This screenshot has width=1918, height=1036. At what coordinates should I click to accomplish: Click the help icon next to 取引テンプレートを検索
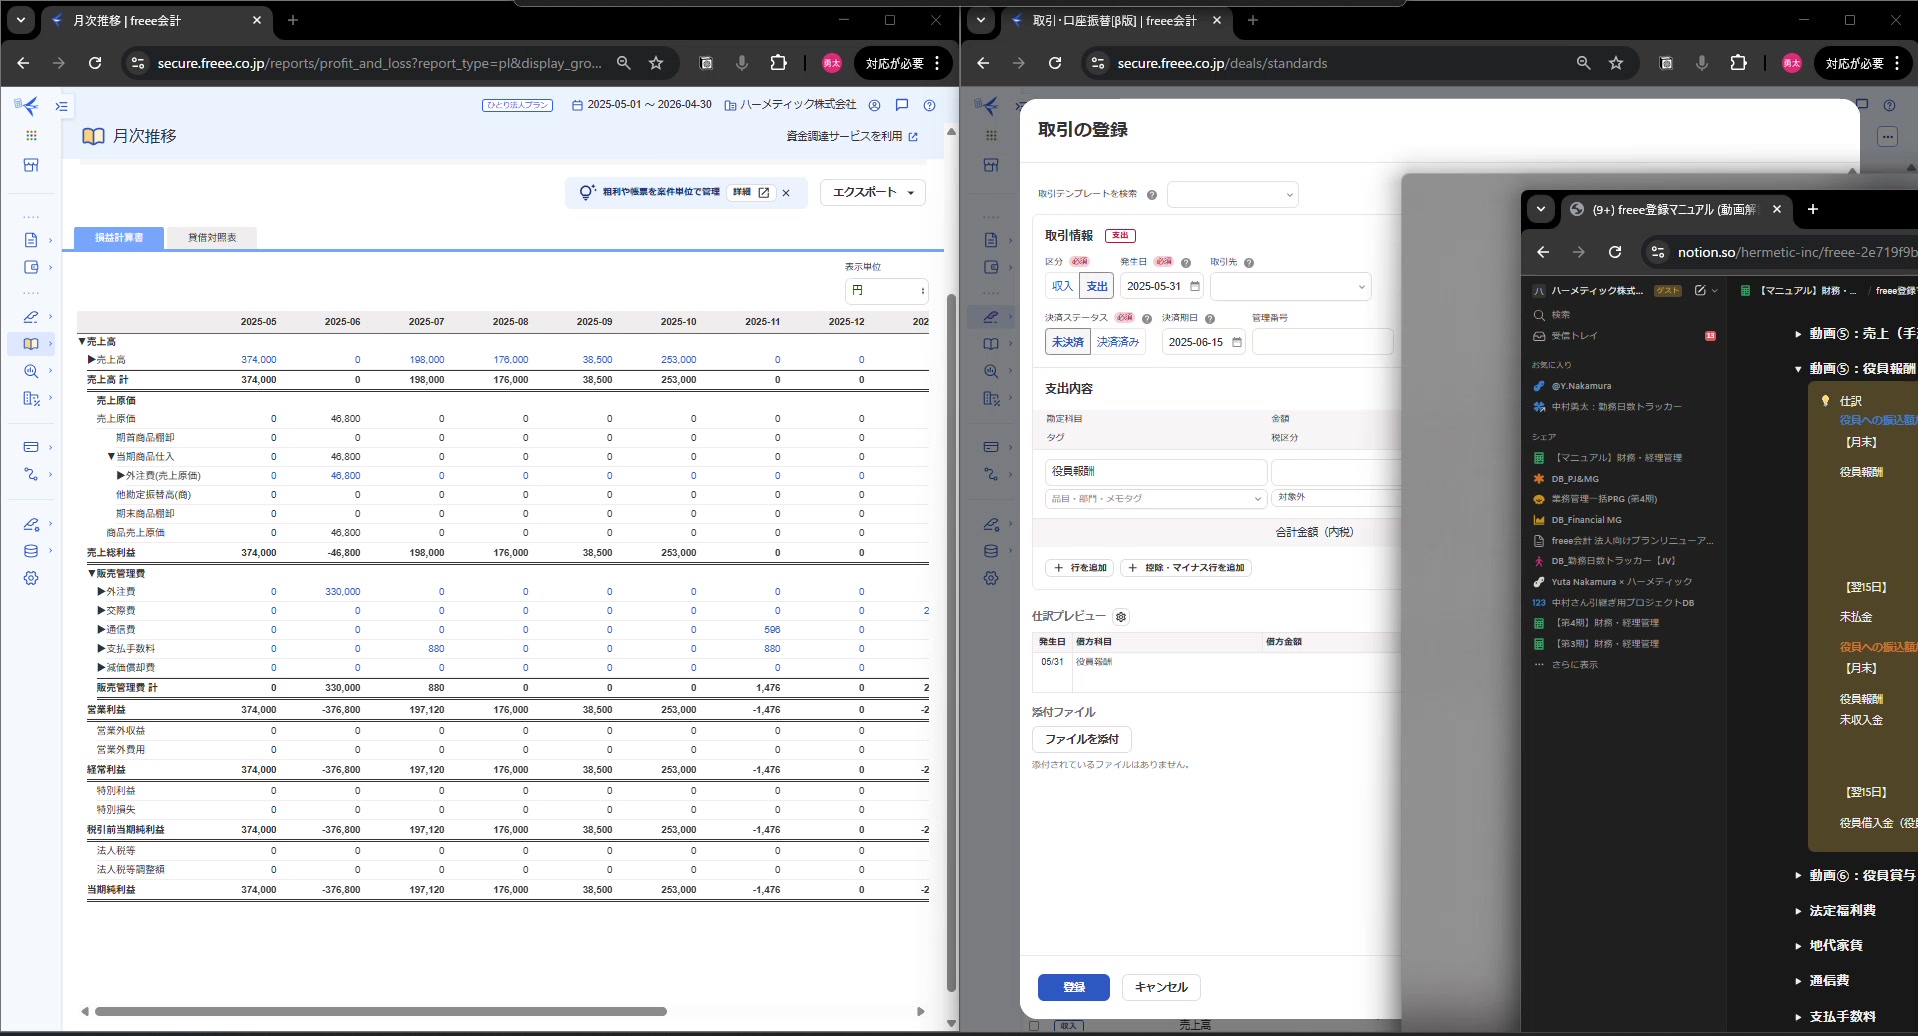point(1151,195)
